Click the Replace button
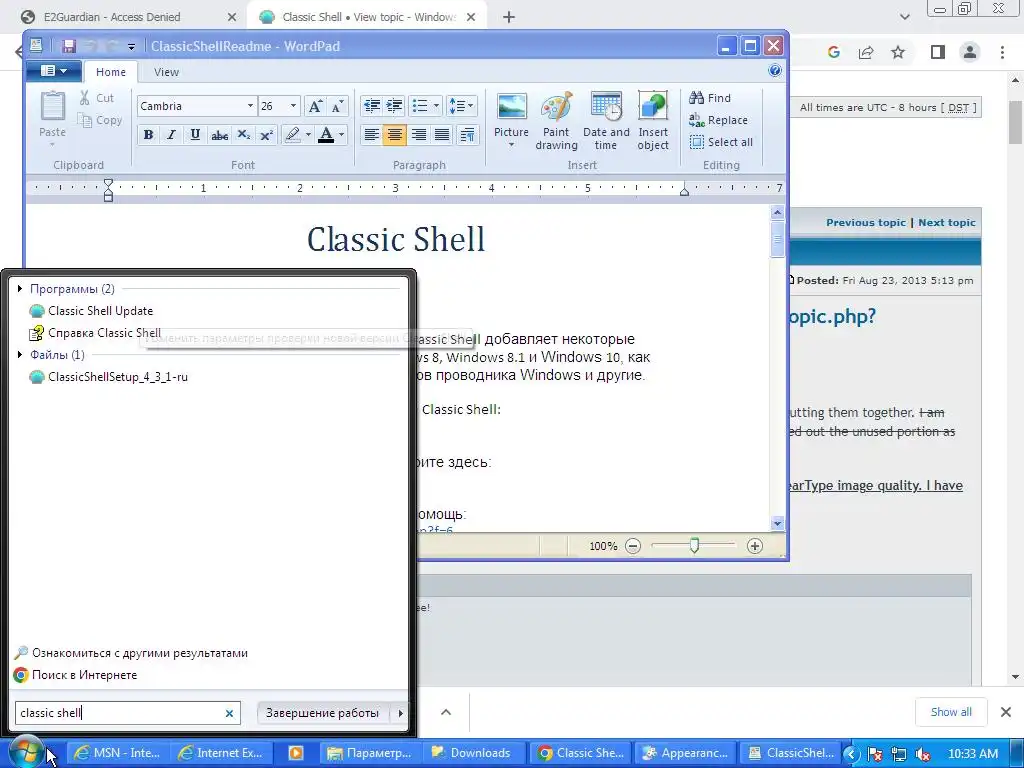The width and height of the screenshot is (1024, 768). pos(718,120)
